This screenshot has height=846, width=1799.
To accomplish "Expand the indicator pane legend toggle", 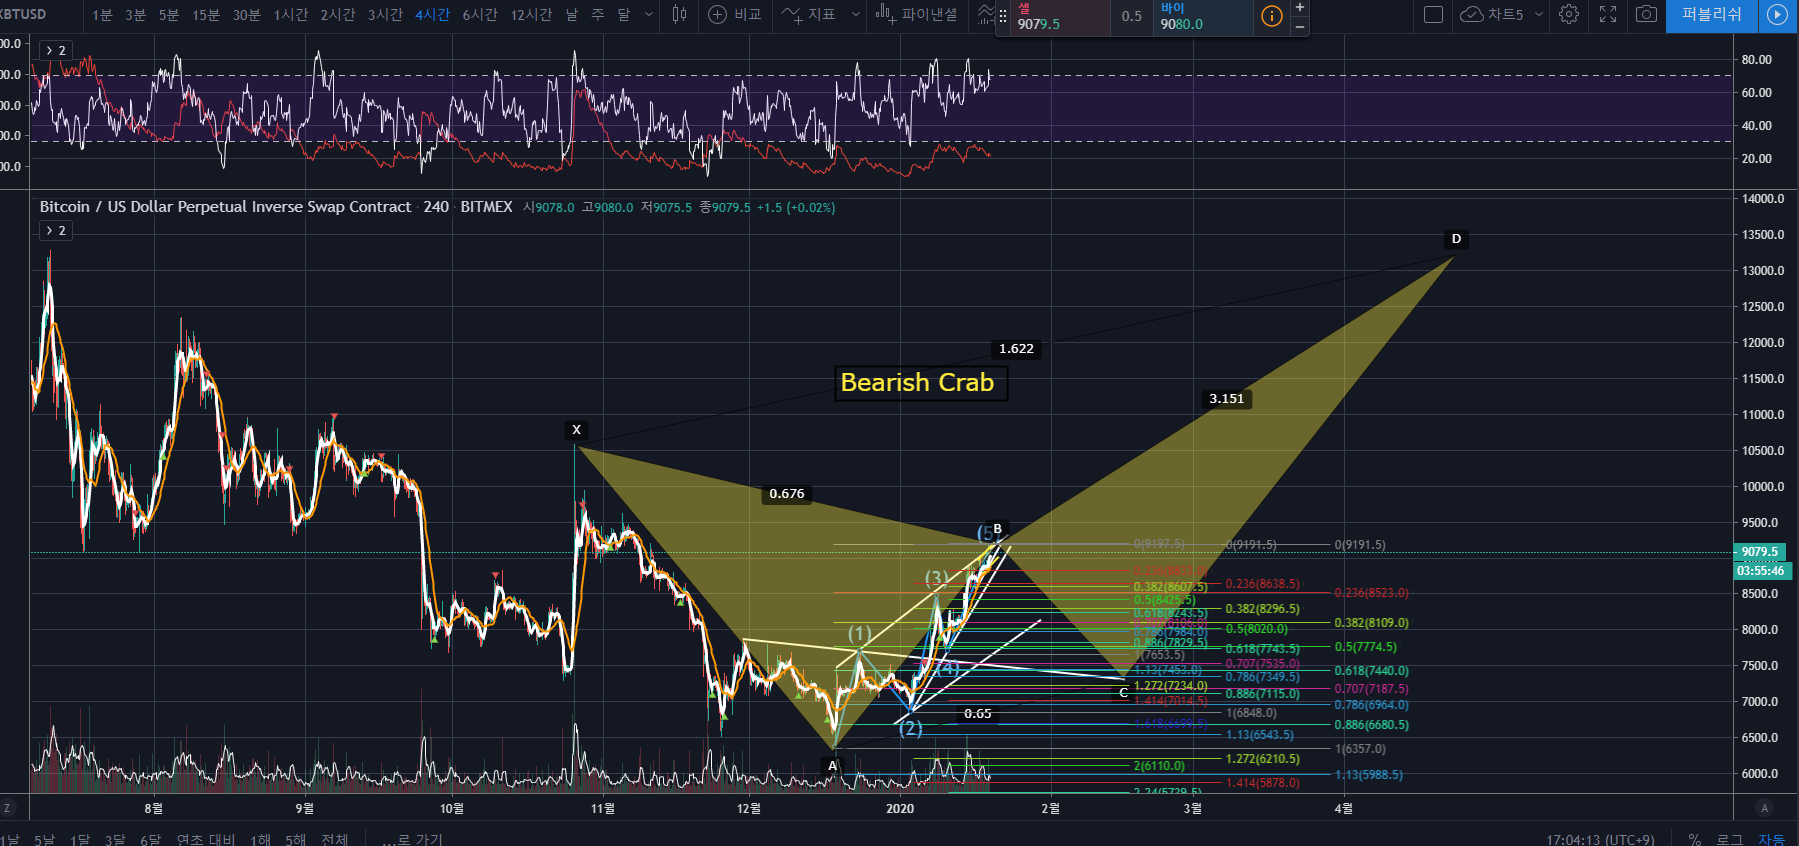I will click(x=55, y=50).
